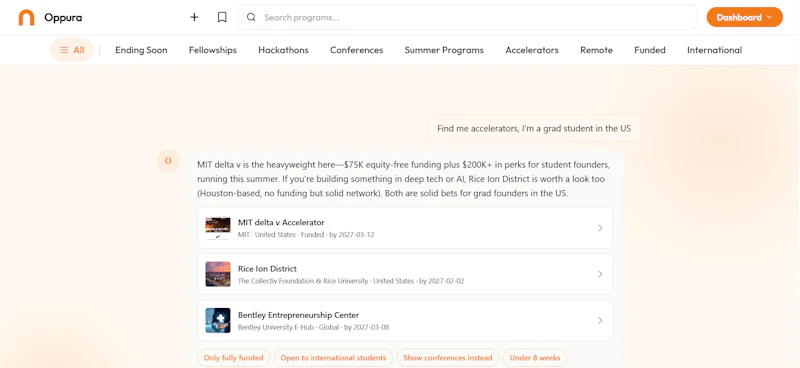Switch to Ending Soon tab

coord(141,50)
